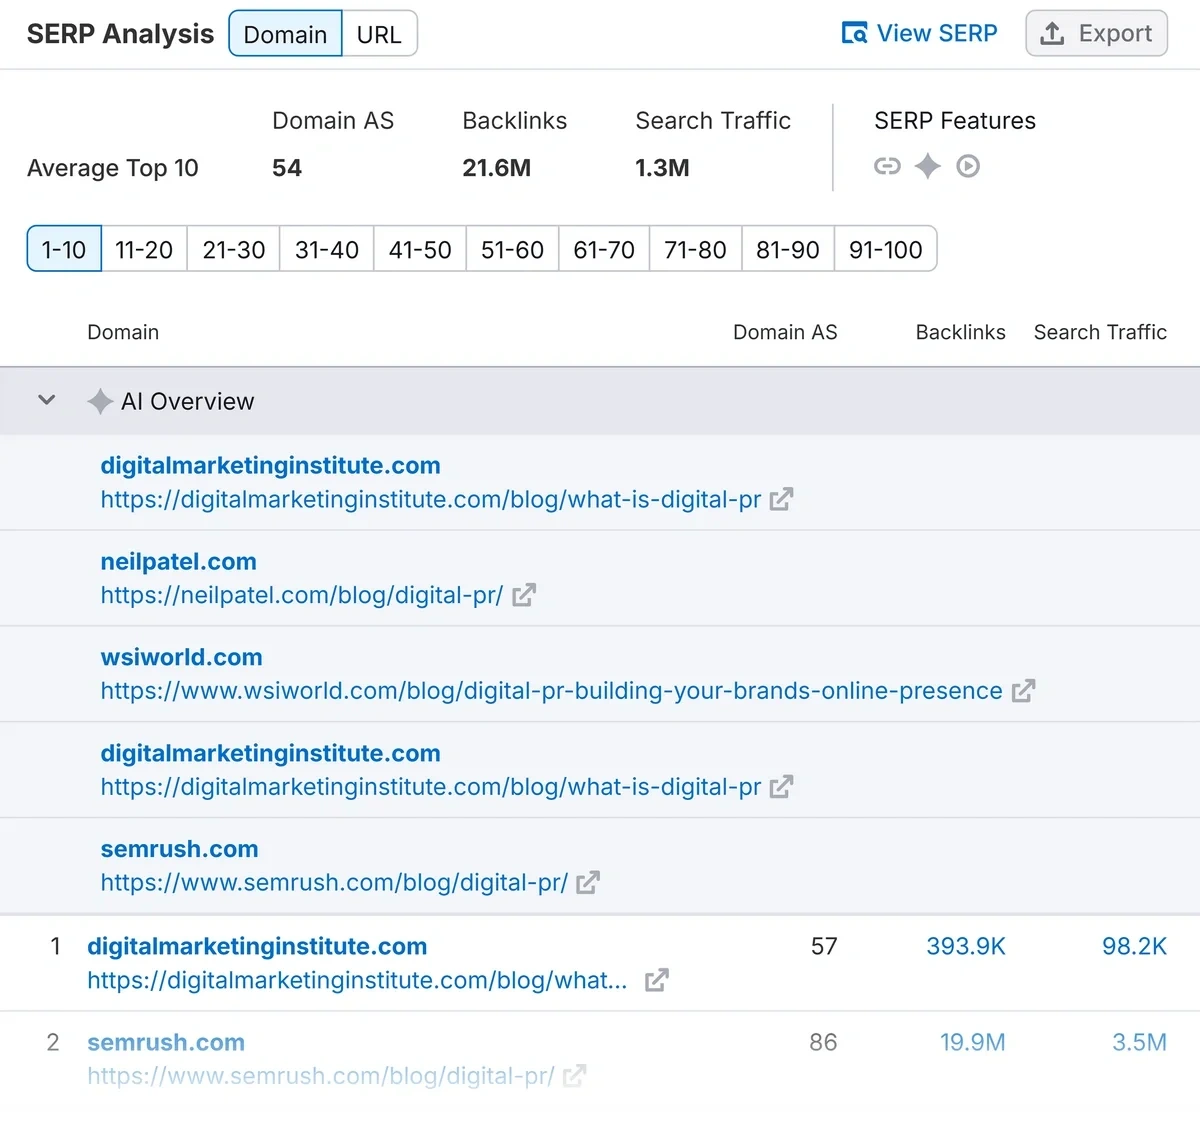Screen dimensions: 1200x1131
Task: Click semrush.com link on rank 2 row
Action: pos(166,1042)
